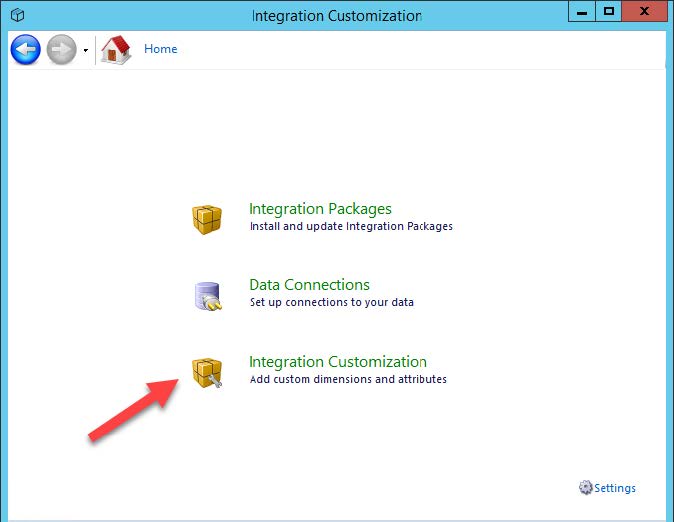
Task: Click the Settings gear icon
Action: coord(585,488)
